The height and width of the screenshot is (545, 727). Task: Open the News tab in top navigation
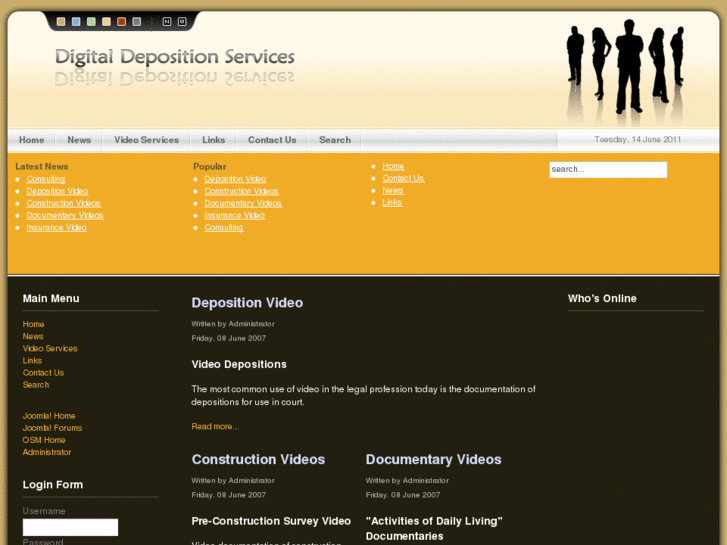coord(79,140)
